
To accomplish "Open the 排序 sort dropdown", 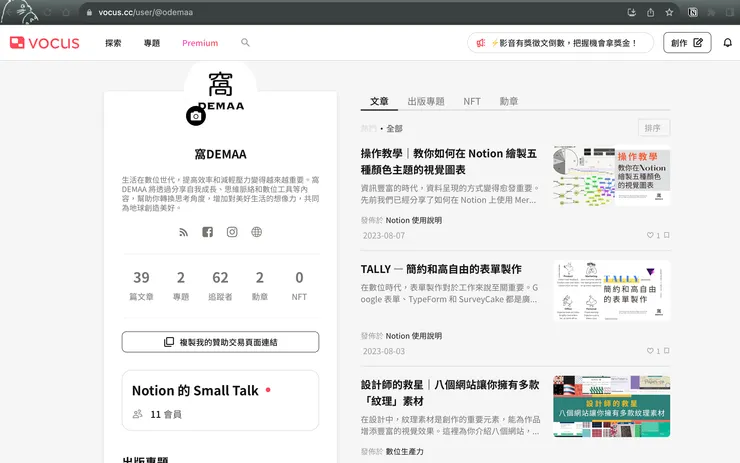I will tap(654, 128).
